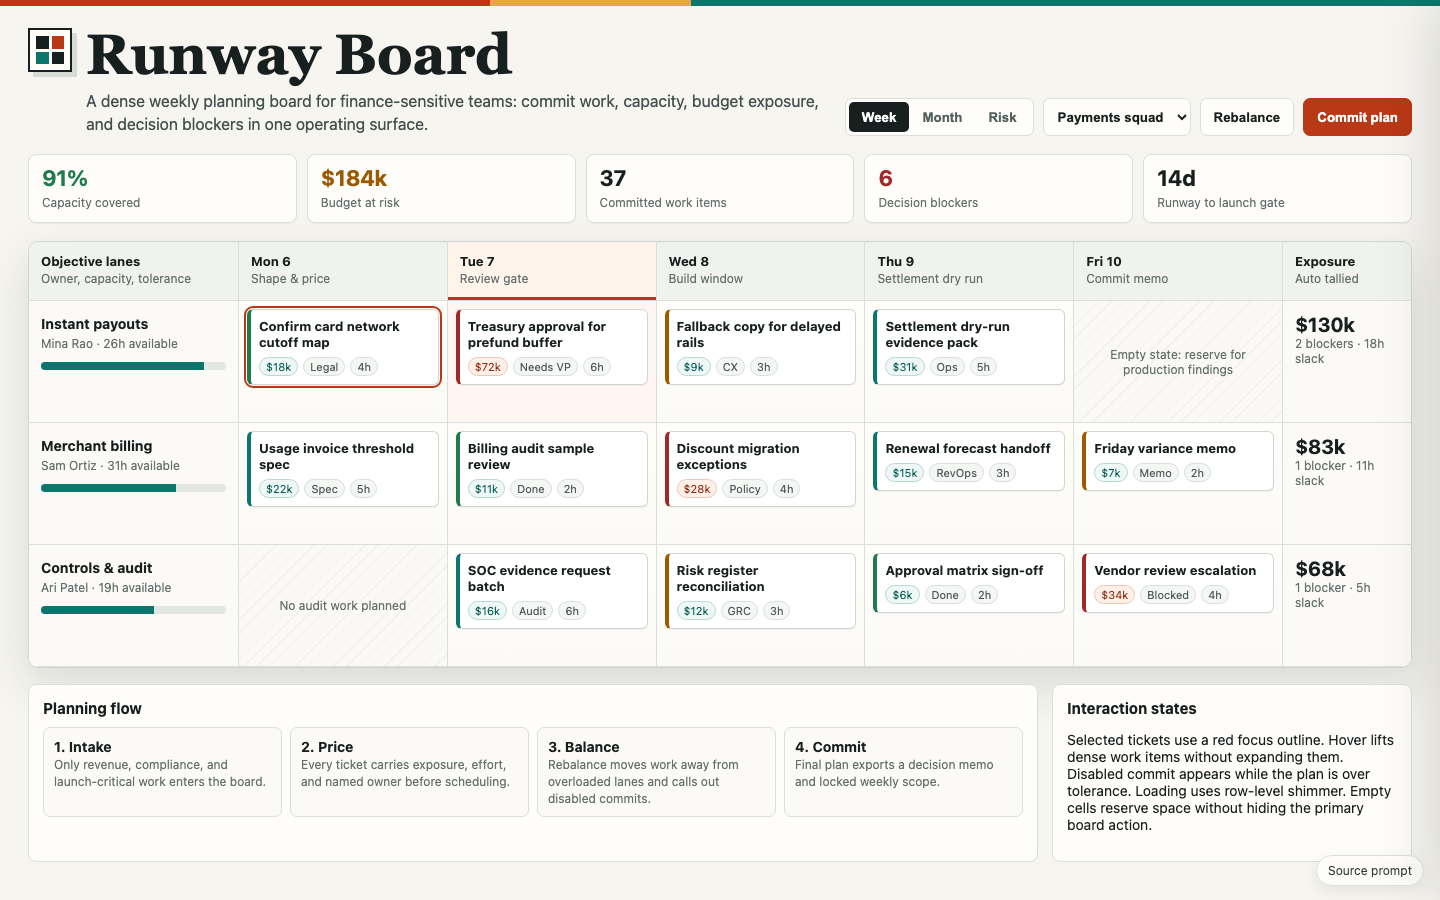Click the $28k tag on Discount migration

pyautogui.click(x=697, y=489)
